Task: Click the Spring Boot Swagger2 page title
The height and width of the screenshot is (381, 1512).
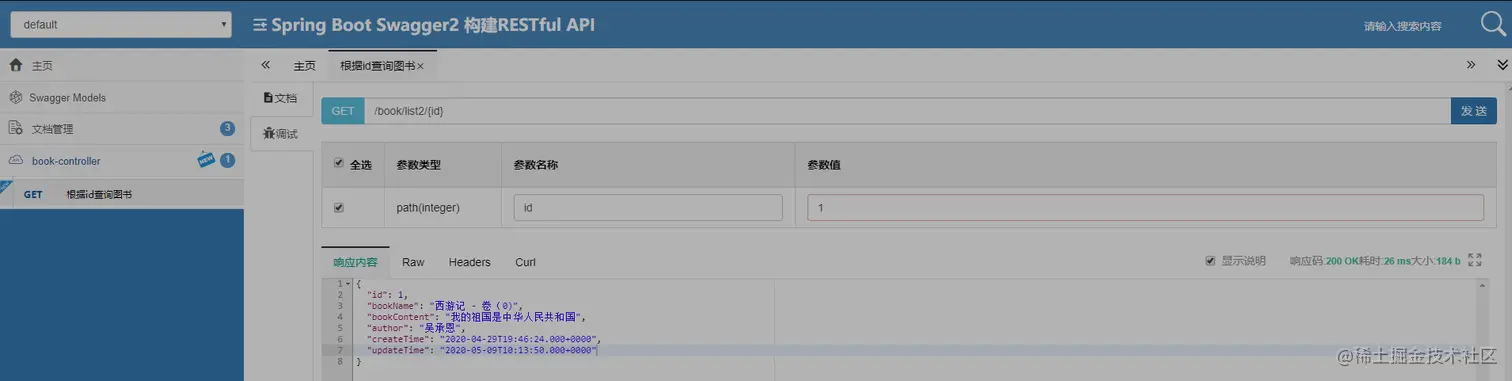Action: (x=433, y=24)
